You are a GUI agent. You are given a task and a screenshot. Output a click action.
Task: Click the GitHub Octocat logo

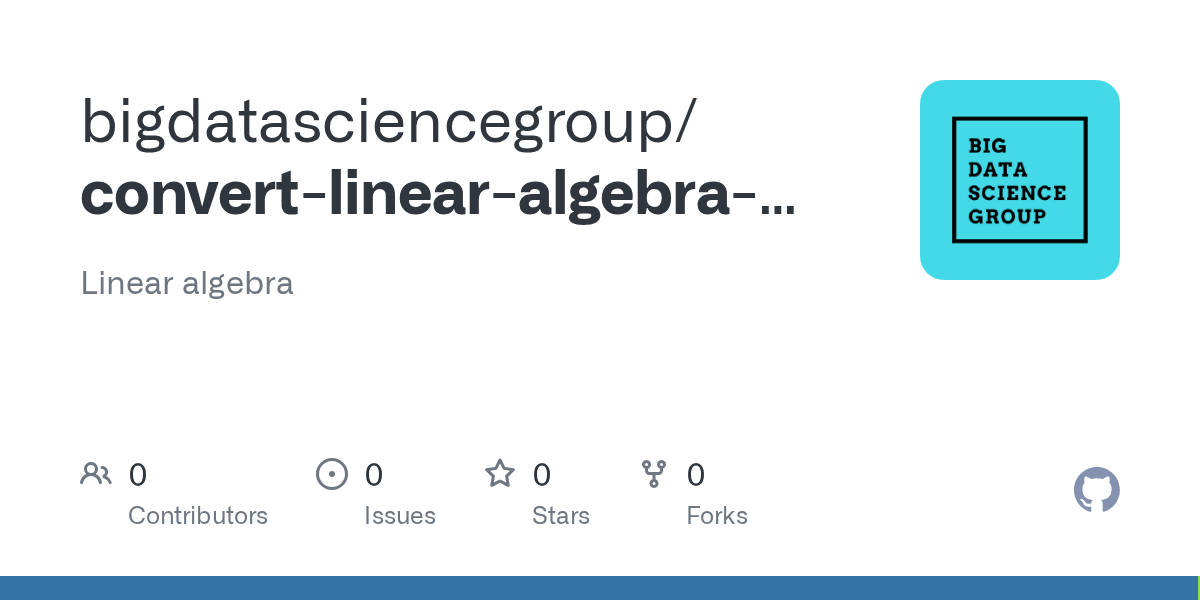[1096, 490]
